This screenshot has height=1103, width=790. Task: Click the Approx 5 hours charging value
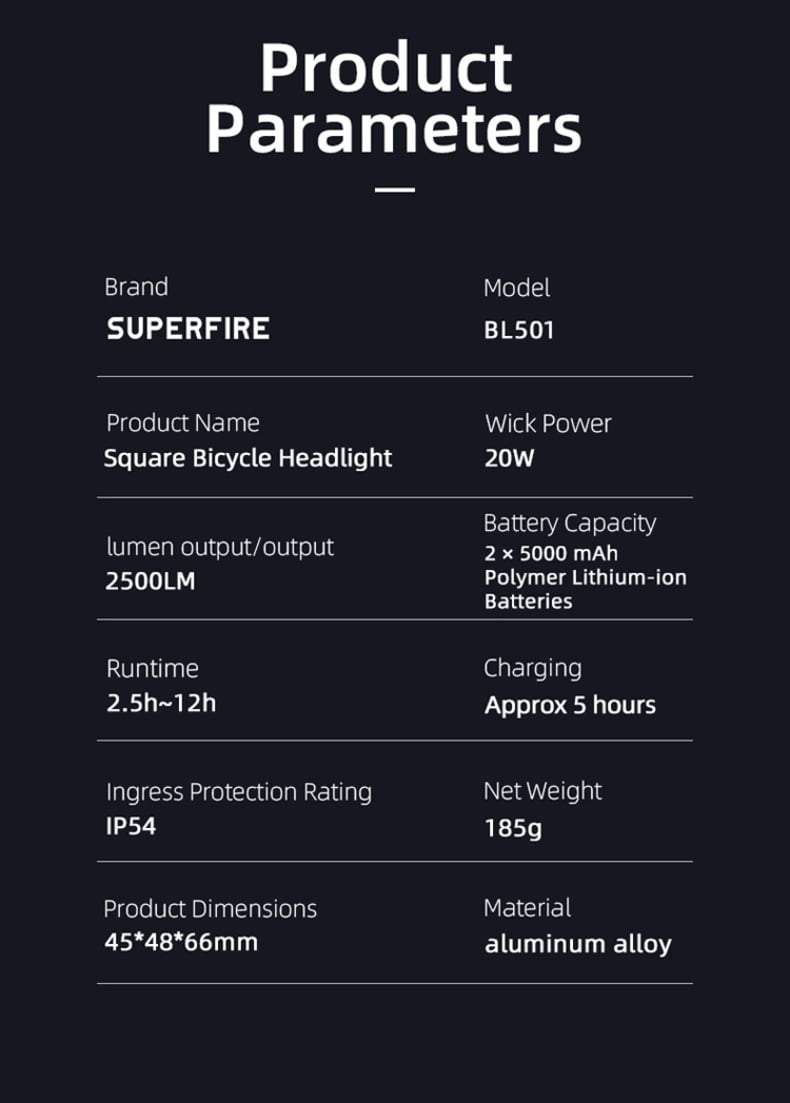pos(570,705)
